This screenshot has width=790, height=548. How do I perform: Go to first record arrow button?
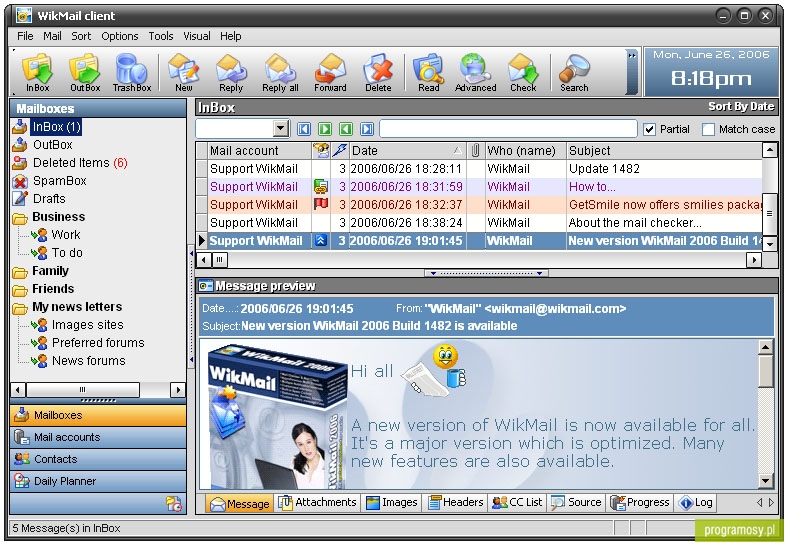304,129
